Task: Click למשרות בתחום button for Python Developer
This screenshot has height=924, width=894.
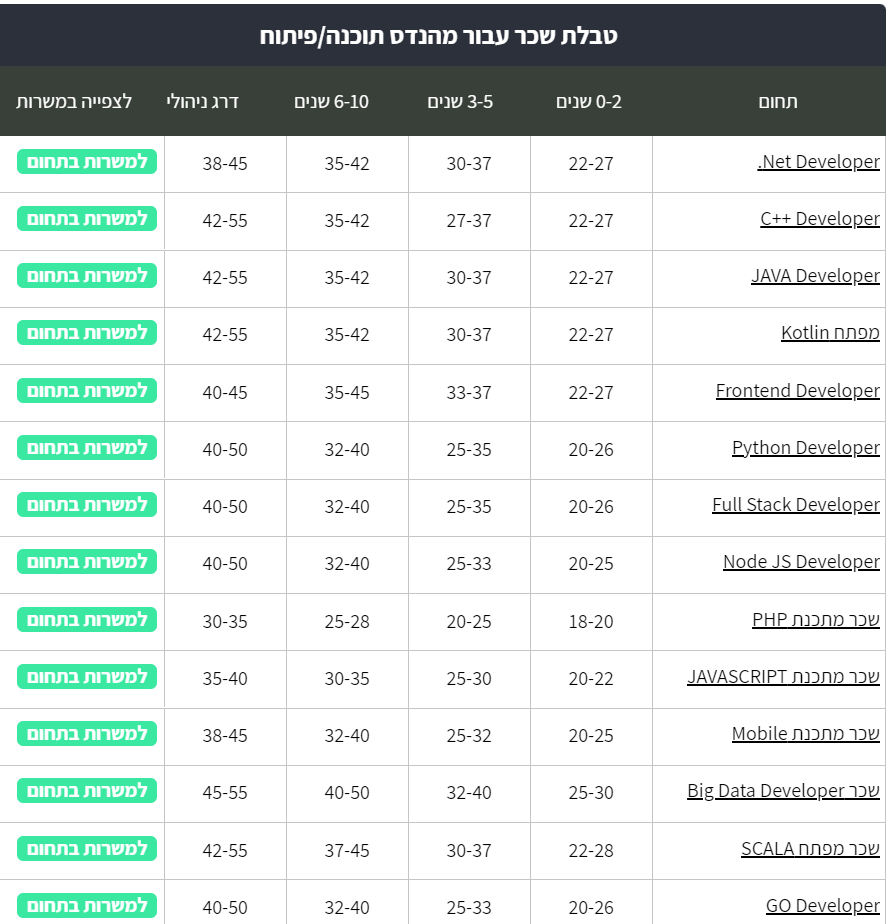Action: (x=88, y=447)
